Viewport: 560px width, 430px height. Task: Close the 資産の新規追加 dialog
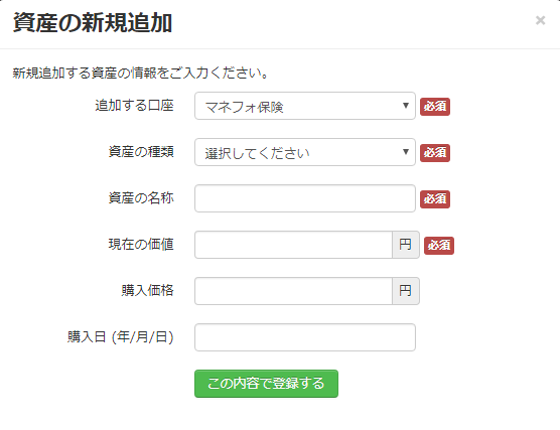540,20
